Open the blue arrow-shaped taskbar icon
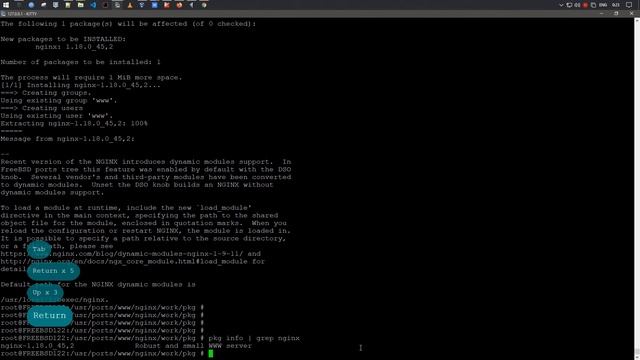The height and width of the screenshot is (360, 640). tap(191, 5)
